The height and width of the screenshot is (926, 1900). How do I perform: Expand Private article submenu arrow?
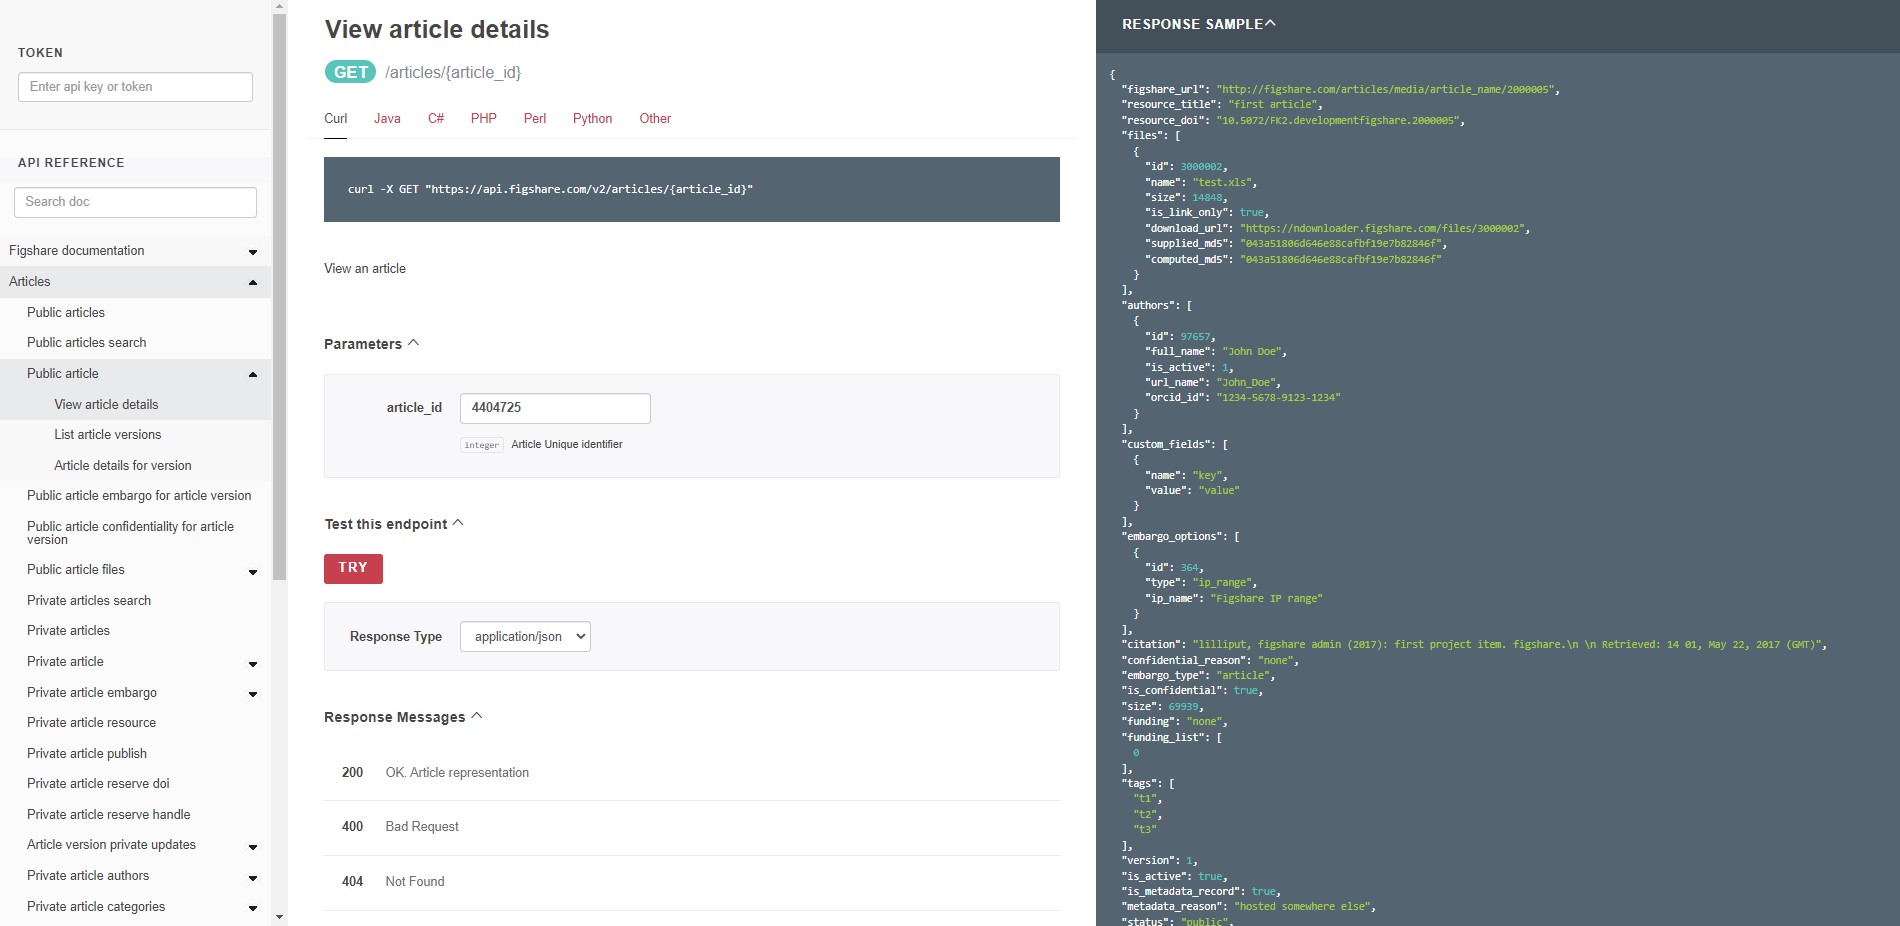[x=253, y=664]
